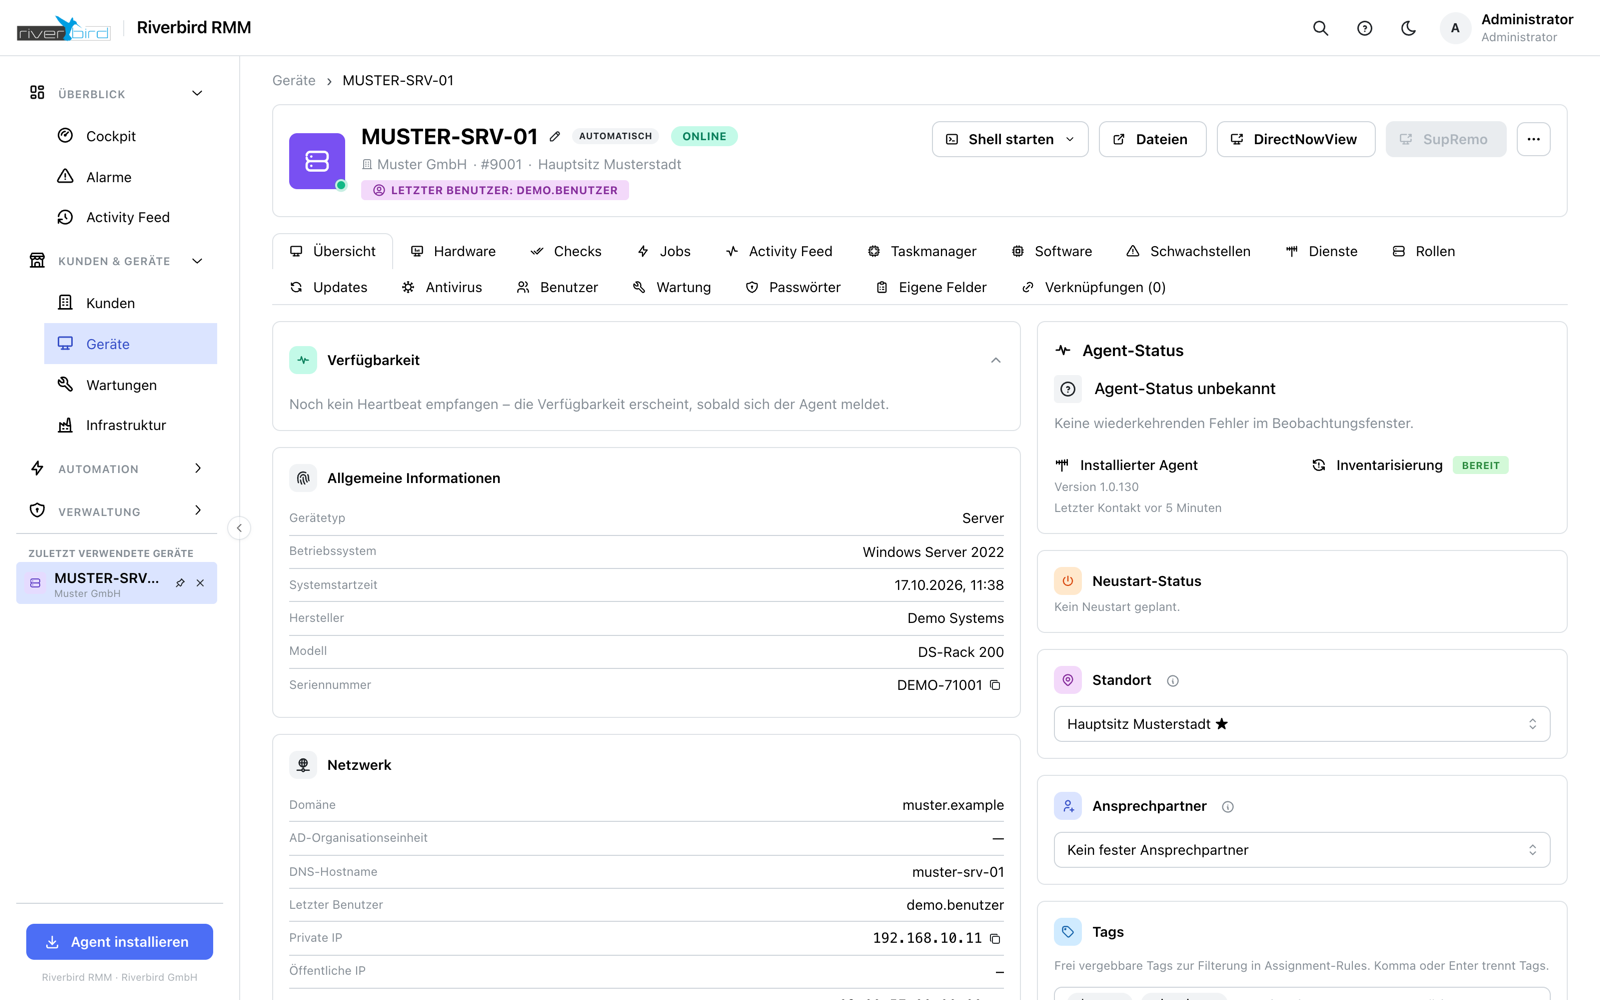Click the Riverbird logo
1600x1000 pixels.
(63, 28)
